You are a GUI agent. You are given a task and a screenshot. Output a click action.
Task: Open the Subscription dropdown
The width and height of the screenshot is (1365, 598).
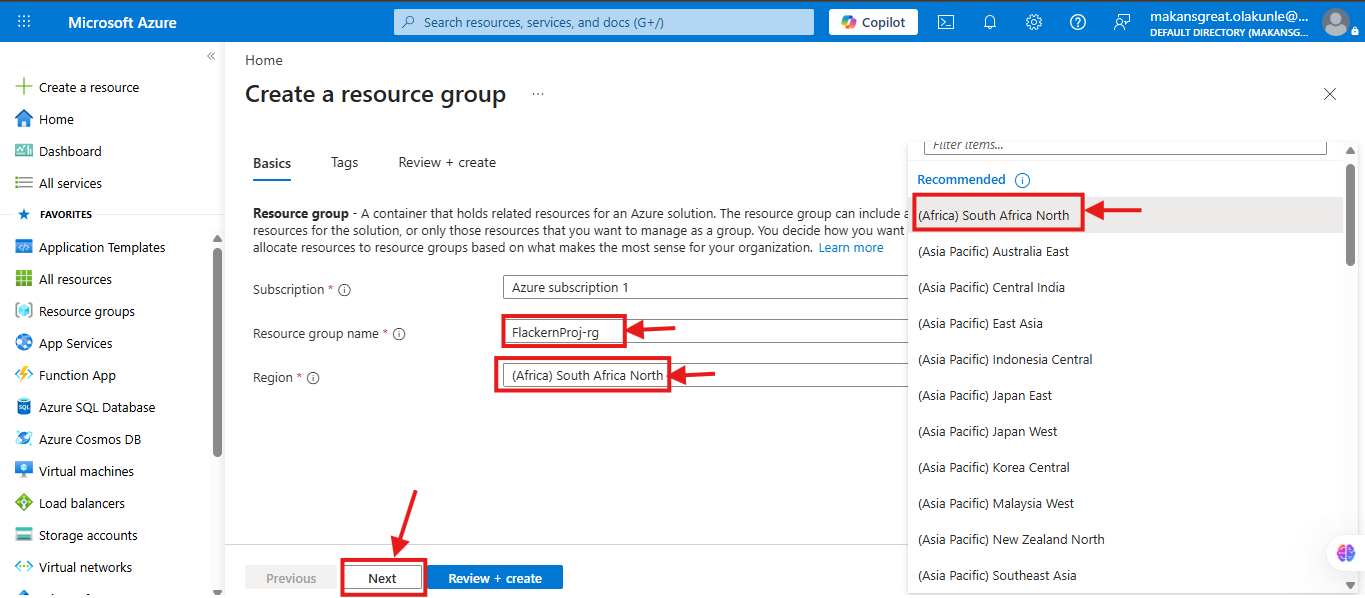[705, 288]
